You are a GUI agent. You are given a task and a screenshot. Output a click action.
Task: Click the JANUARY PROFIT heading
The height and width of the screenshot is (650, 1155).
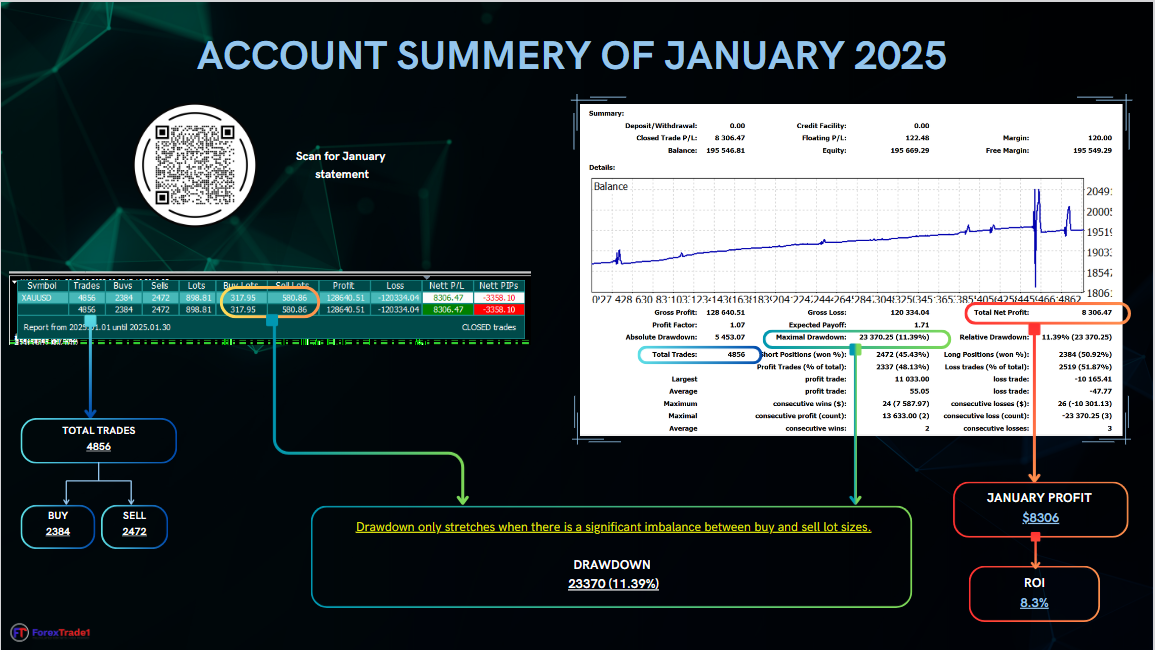click(x=1039, y=497)
